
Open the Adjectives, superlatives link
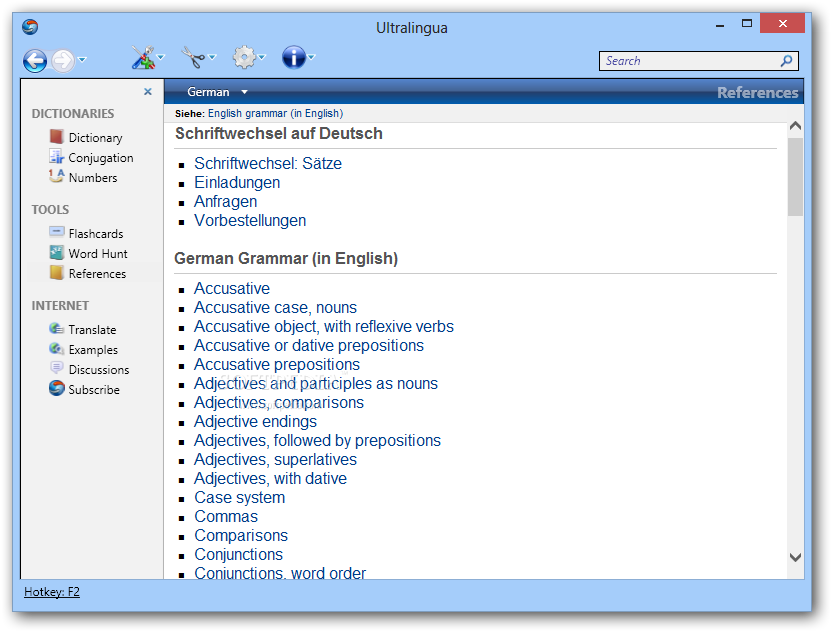click(275, 460)
